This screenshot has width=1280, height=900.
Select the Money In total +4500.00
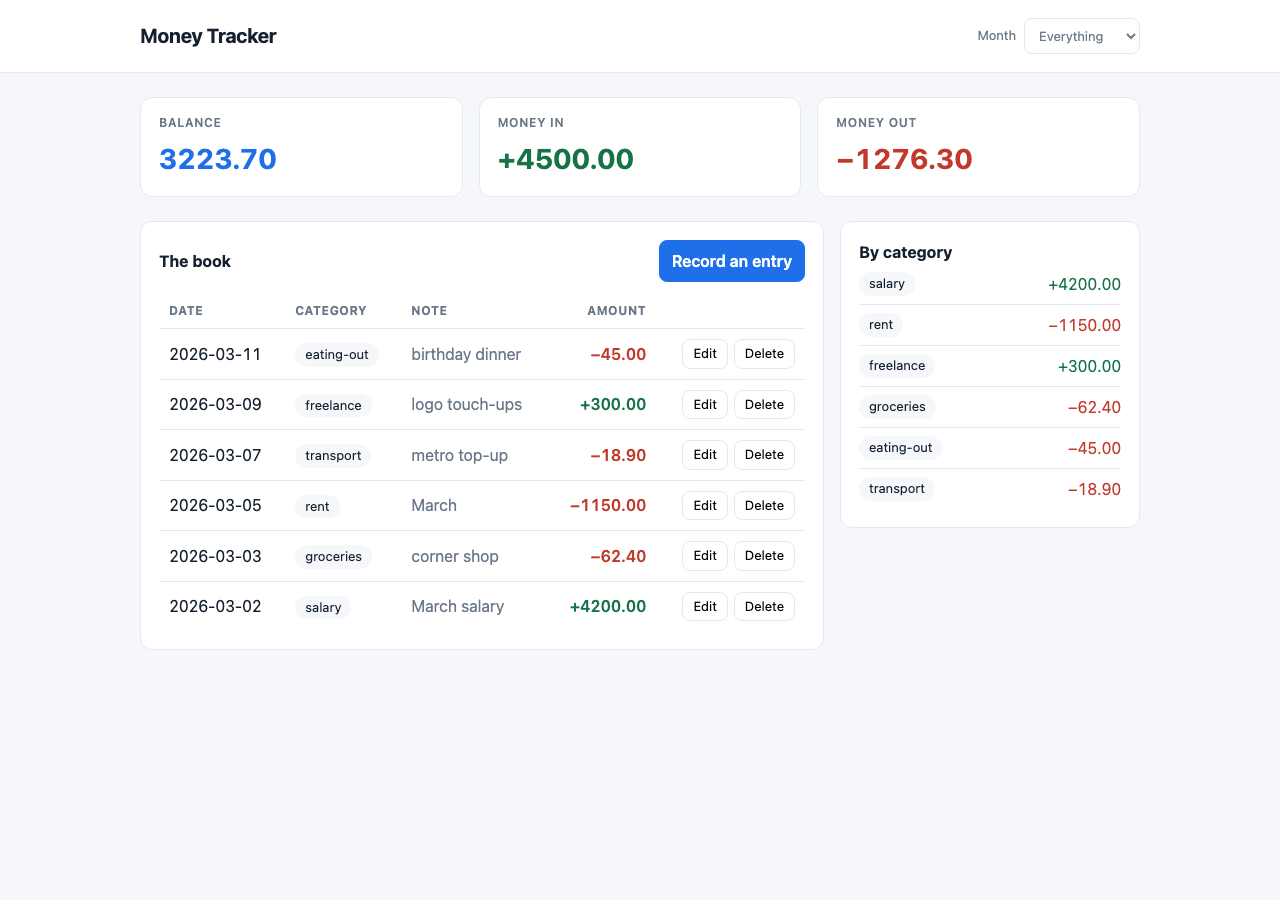[566, 159]
